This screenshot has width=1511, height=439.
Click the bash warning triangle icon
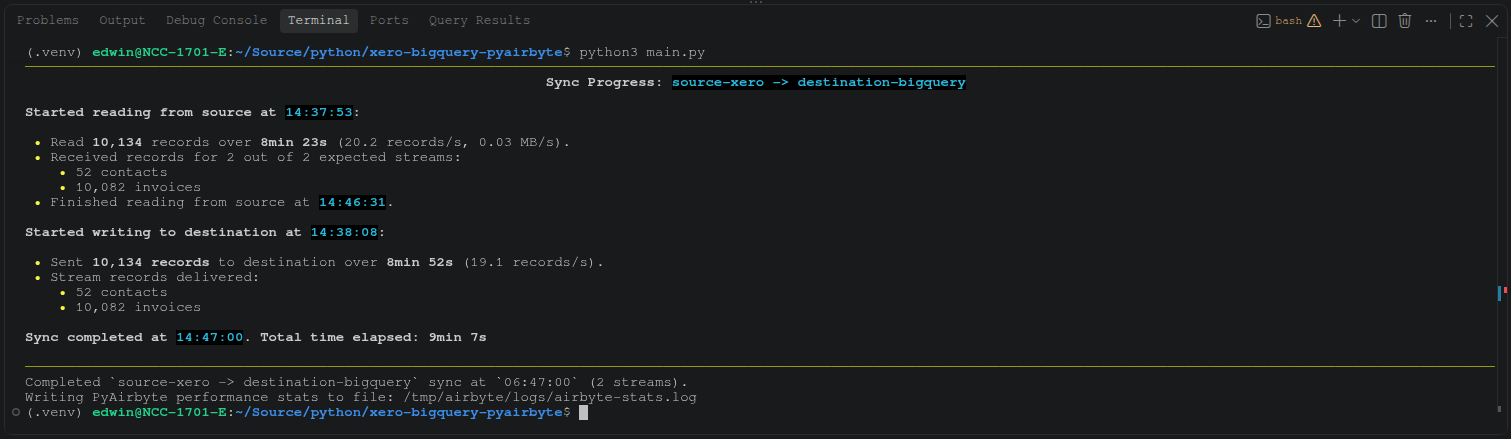click(x=1314, y=20)
